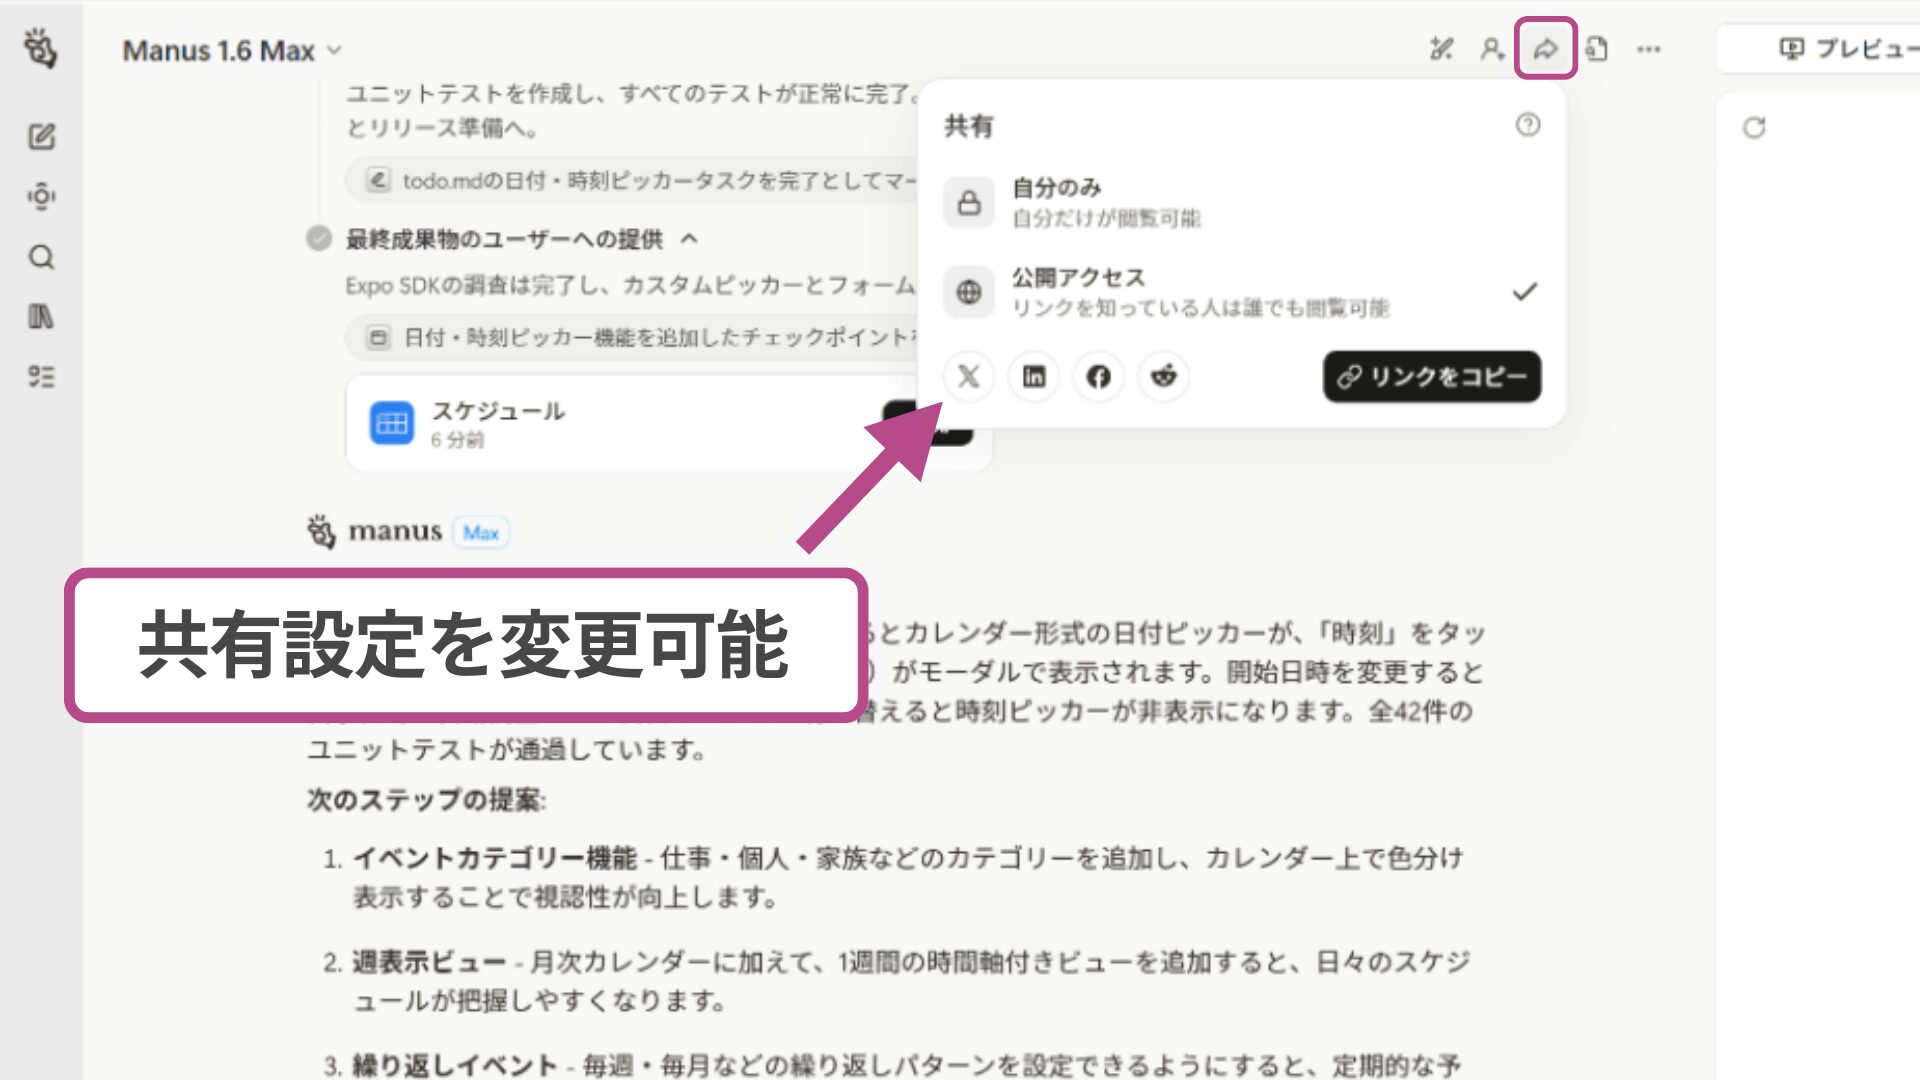Image resolution: width=1920 pixels, height=1080 pixels.
Task: Open the share dialog via share icon
Action: click(1545, 48)
